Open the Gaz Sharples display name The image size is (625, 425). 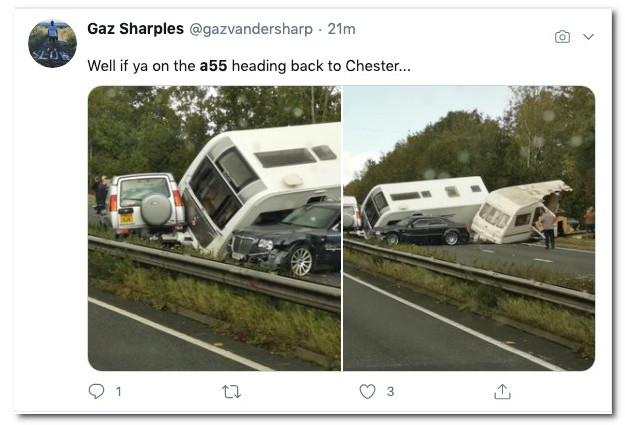136,29
